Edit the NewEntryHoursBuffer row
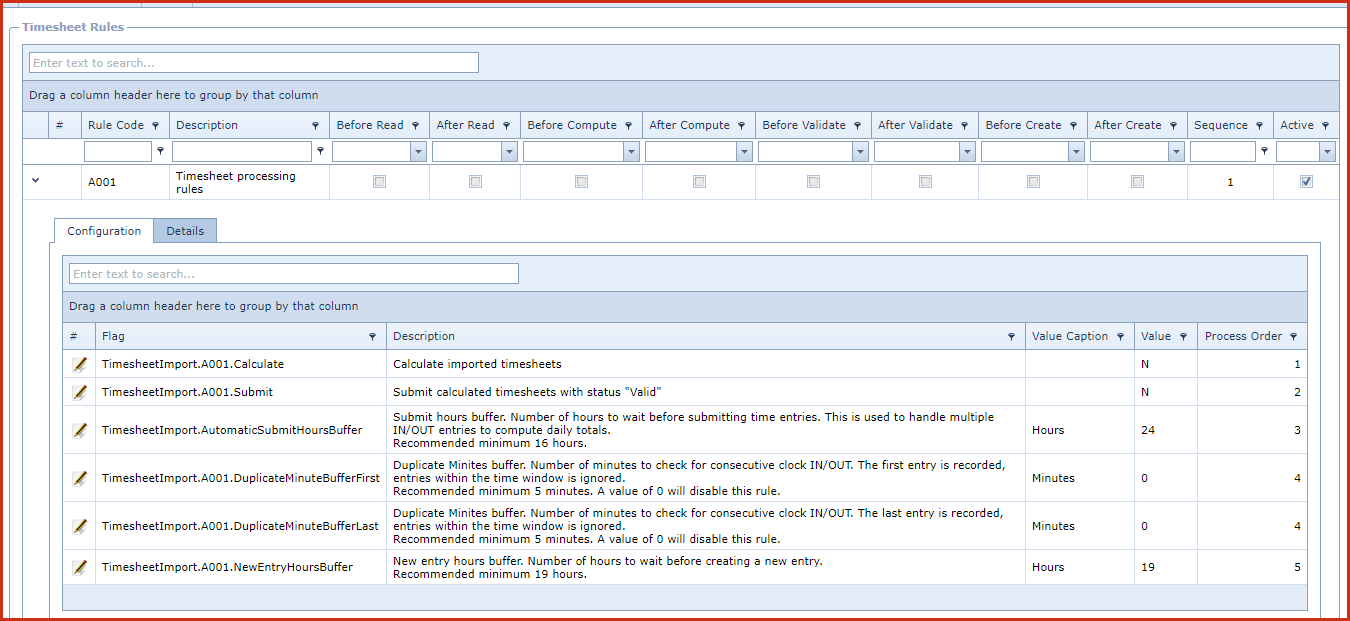The image size is (1350, 621). click(x=80, y=567)
